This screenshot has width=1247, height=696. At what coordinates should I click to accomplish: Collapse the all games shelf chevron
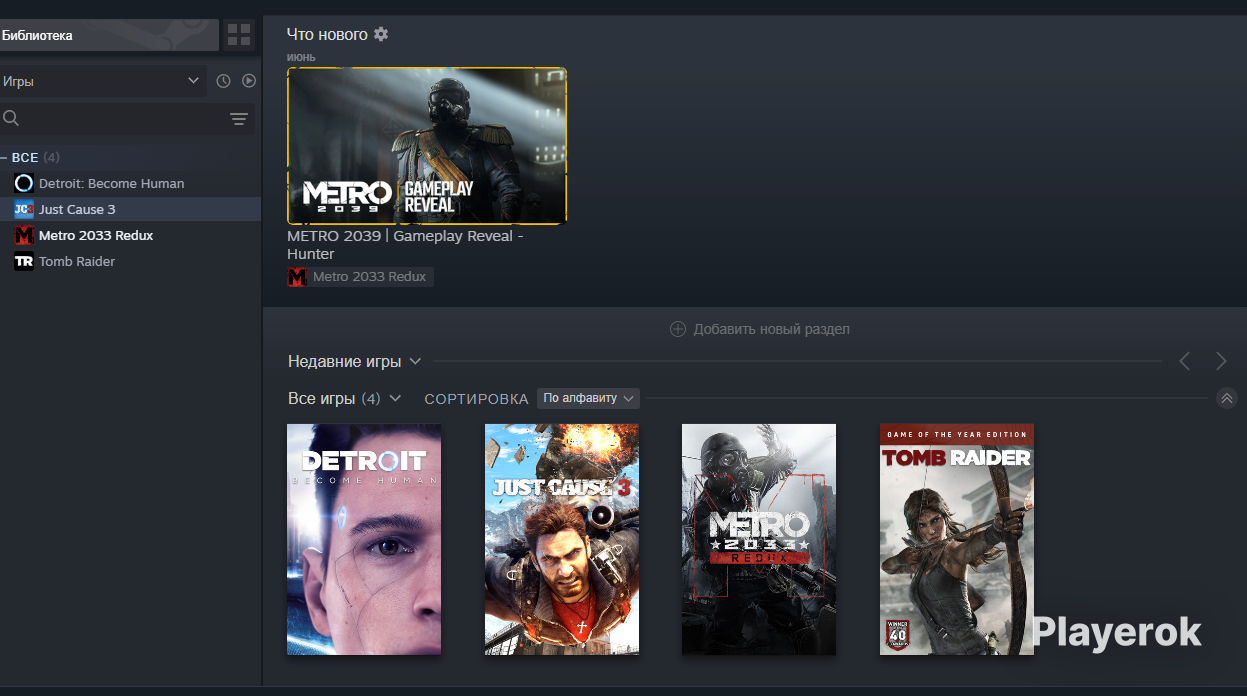(x=1227, y=398)
